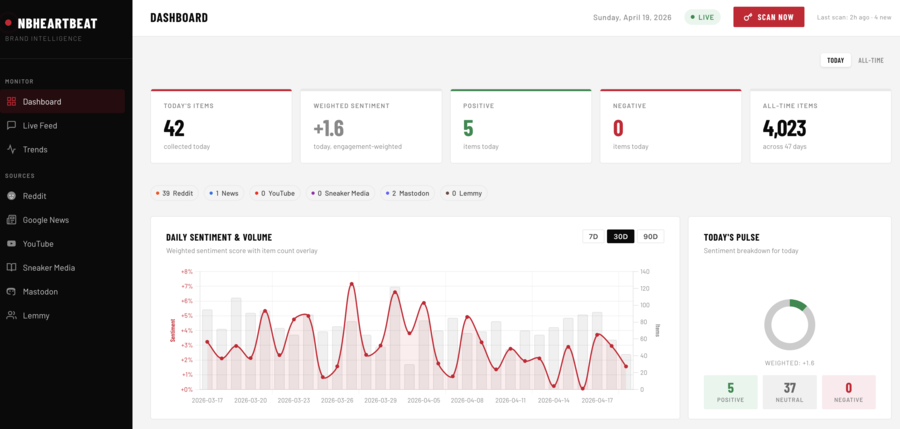Viewport: 900px width, 429px height.
Task: Click the Trends pulse line icon
Action: (11, 149)
